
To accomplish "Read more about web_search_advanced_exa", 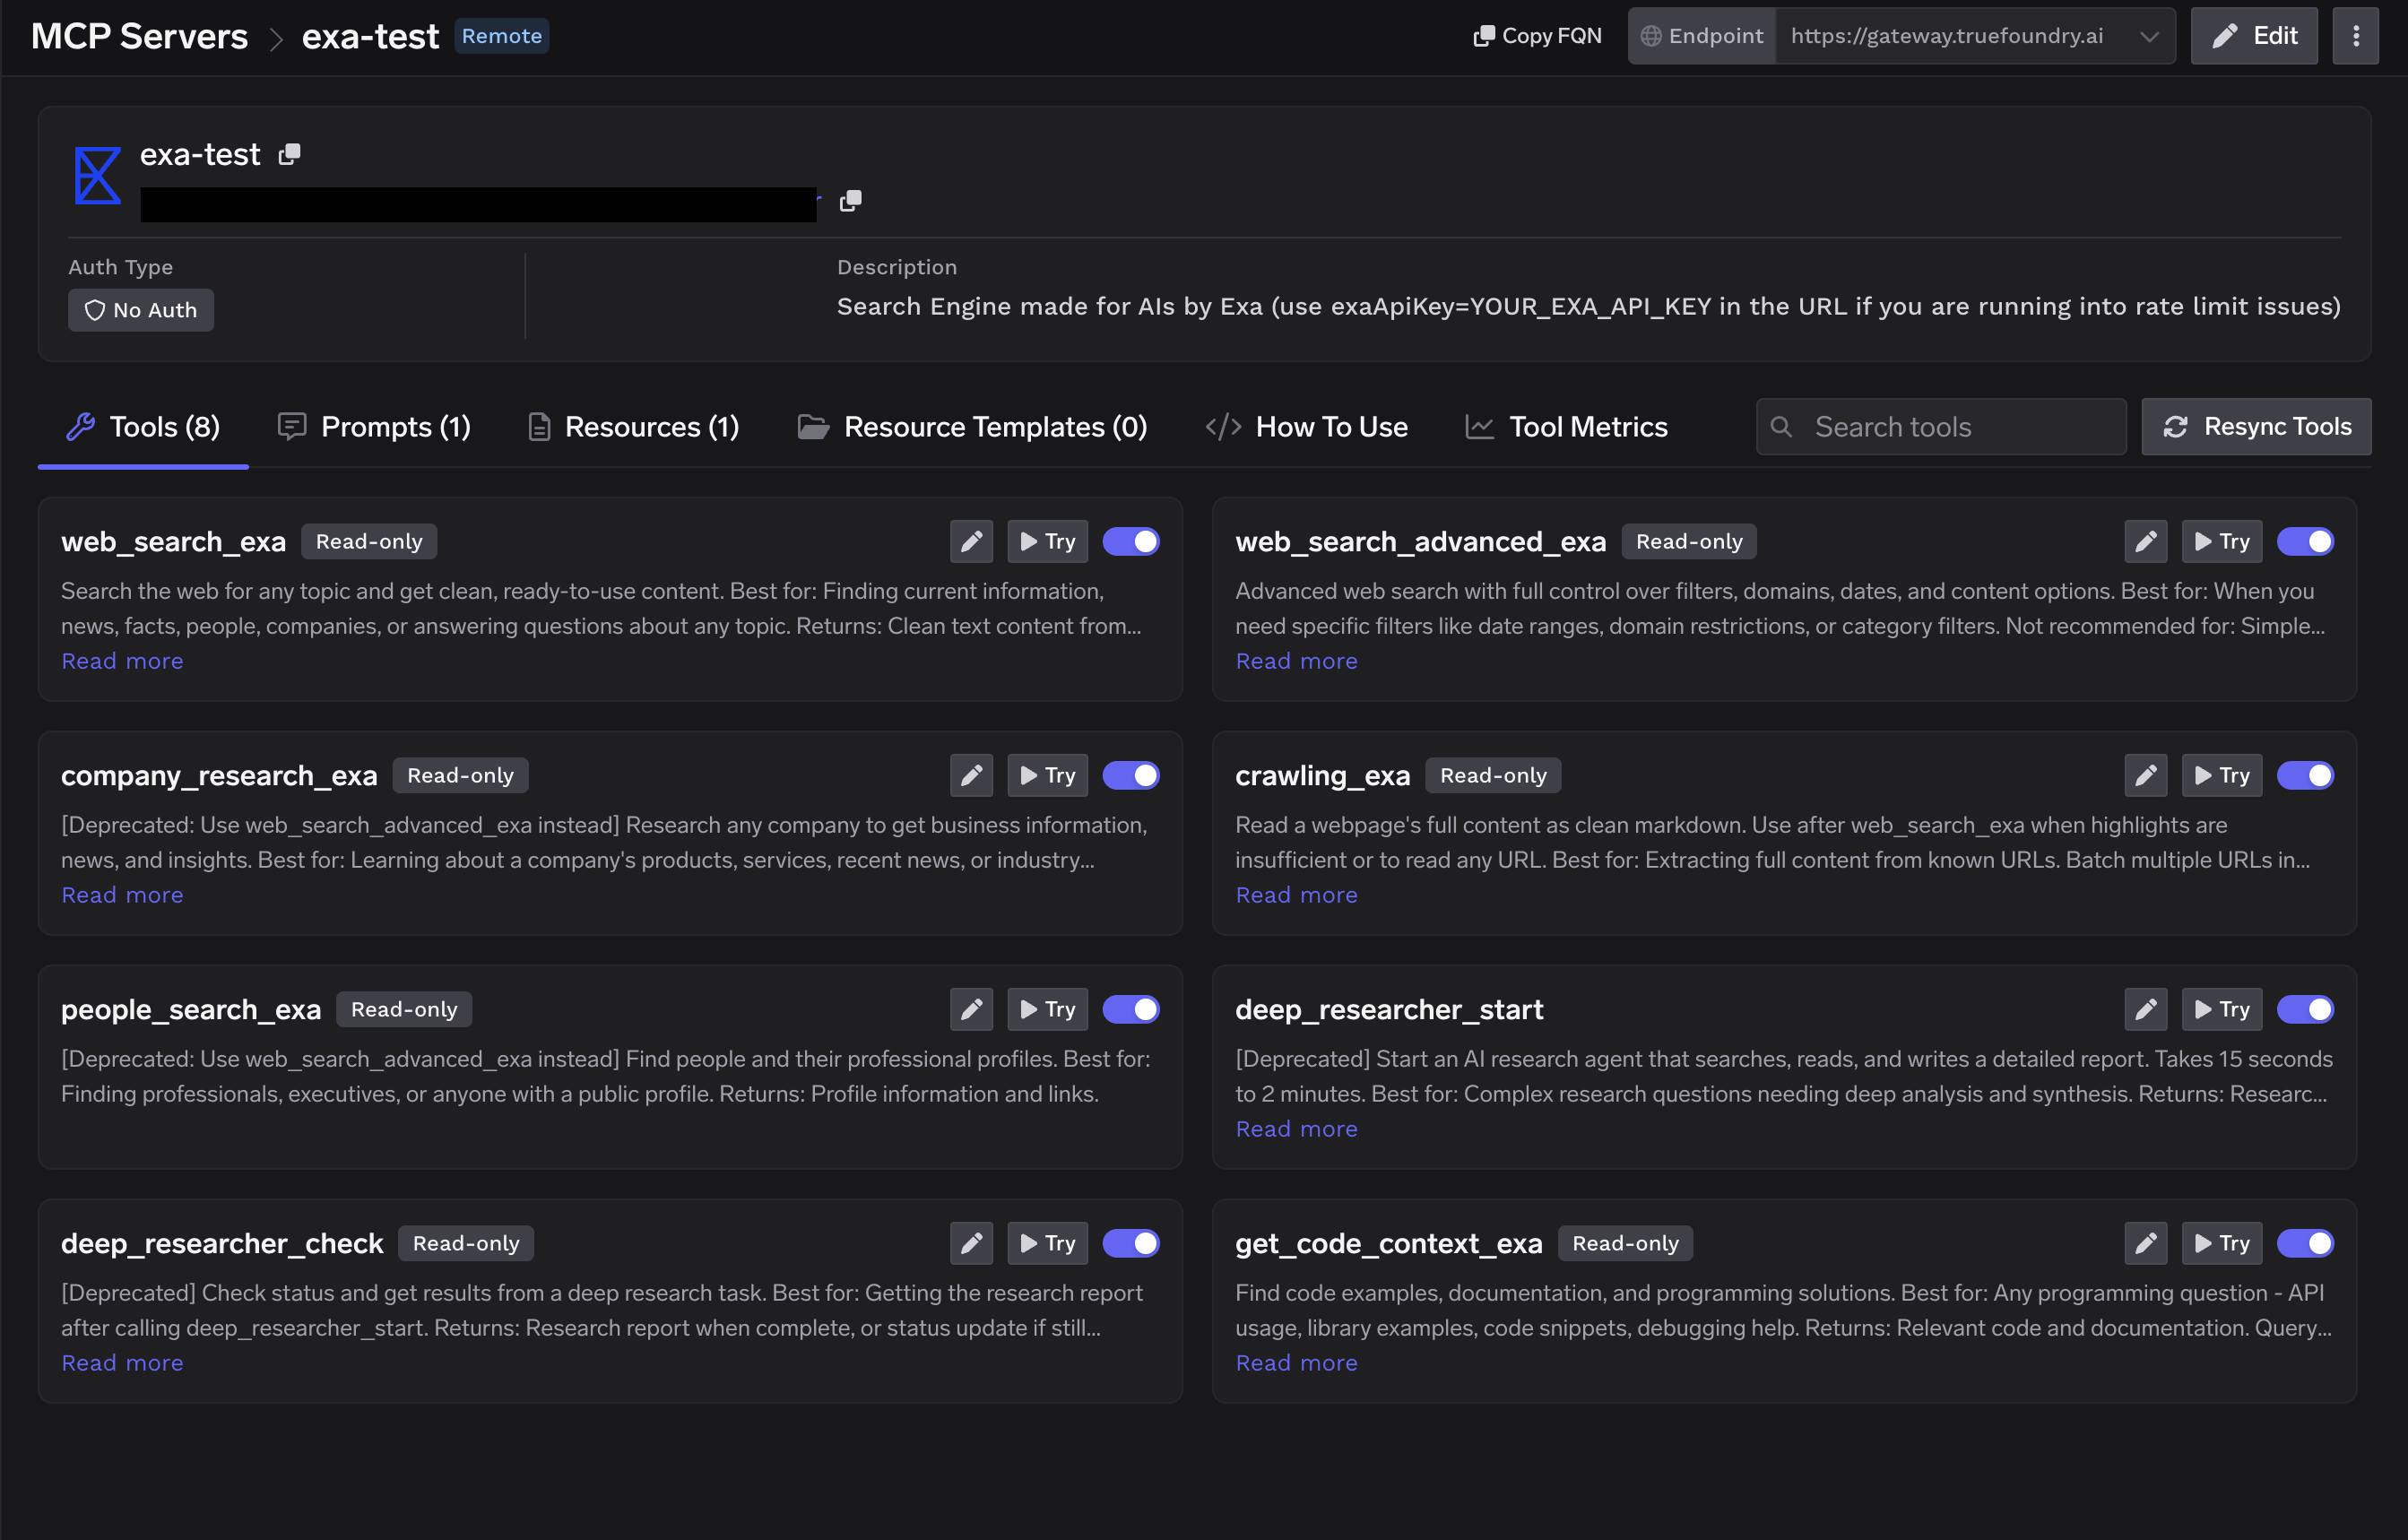I will click(x=1296, y=661).
